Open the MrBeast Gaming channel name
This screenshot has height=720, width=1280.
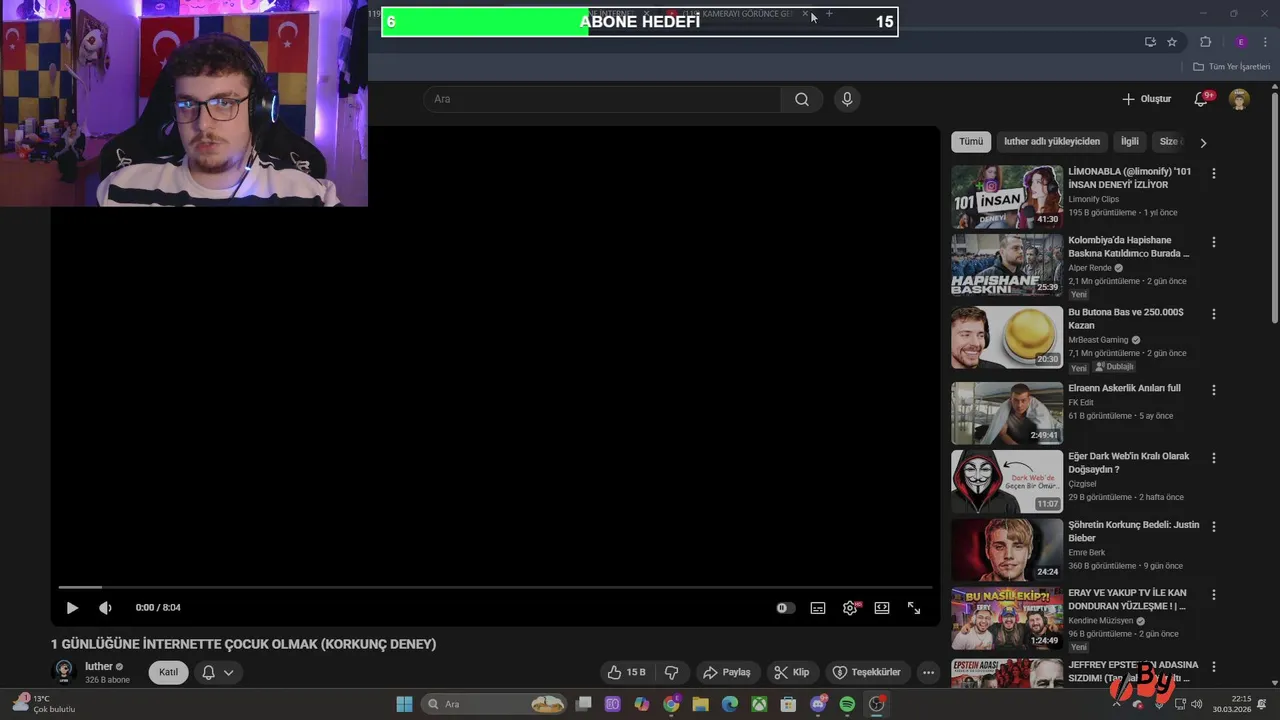tap(1098, 340)
